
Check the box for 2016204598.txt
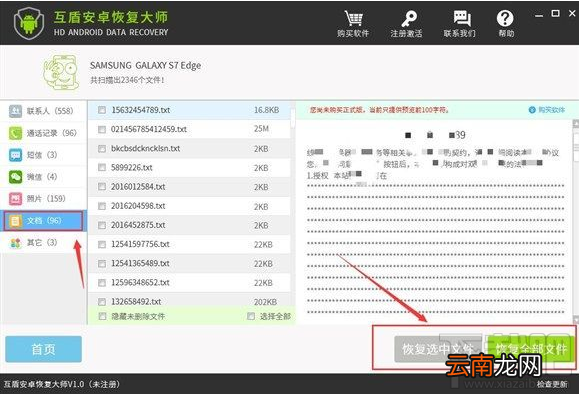102,206
